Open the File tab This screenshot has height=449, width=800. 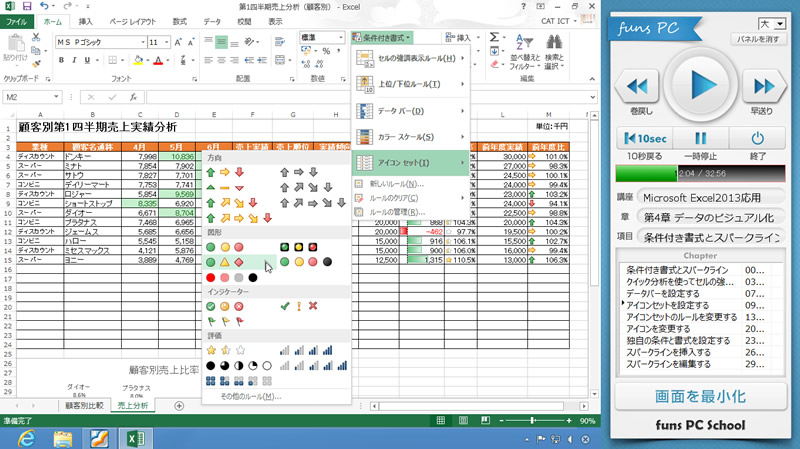click(x=17, y=21)
